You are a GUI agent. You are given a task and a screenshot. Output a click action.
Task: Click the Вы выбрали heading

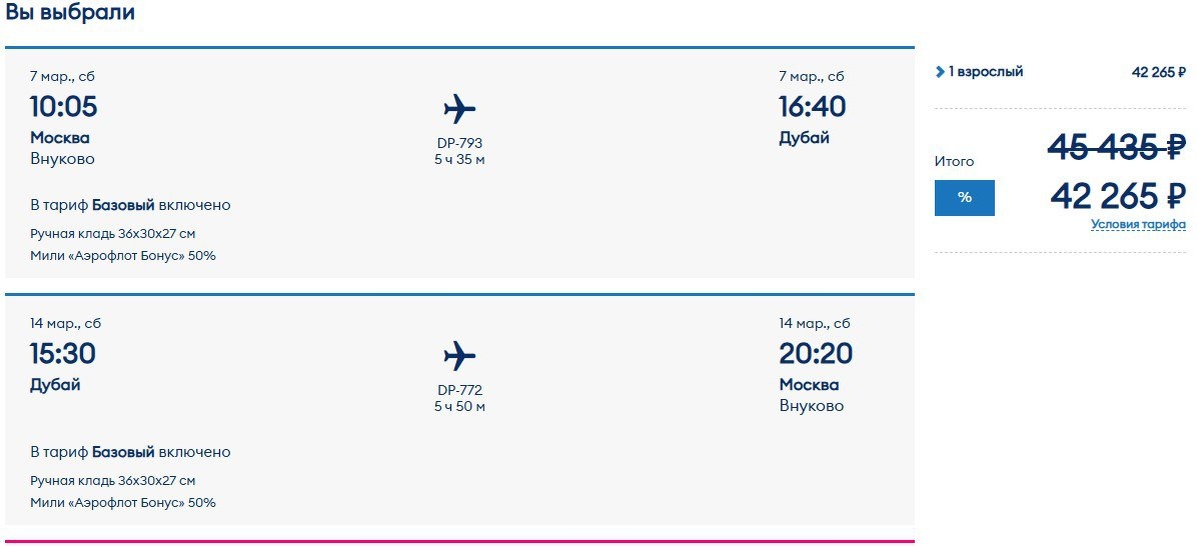70,13
